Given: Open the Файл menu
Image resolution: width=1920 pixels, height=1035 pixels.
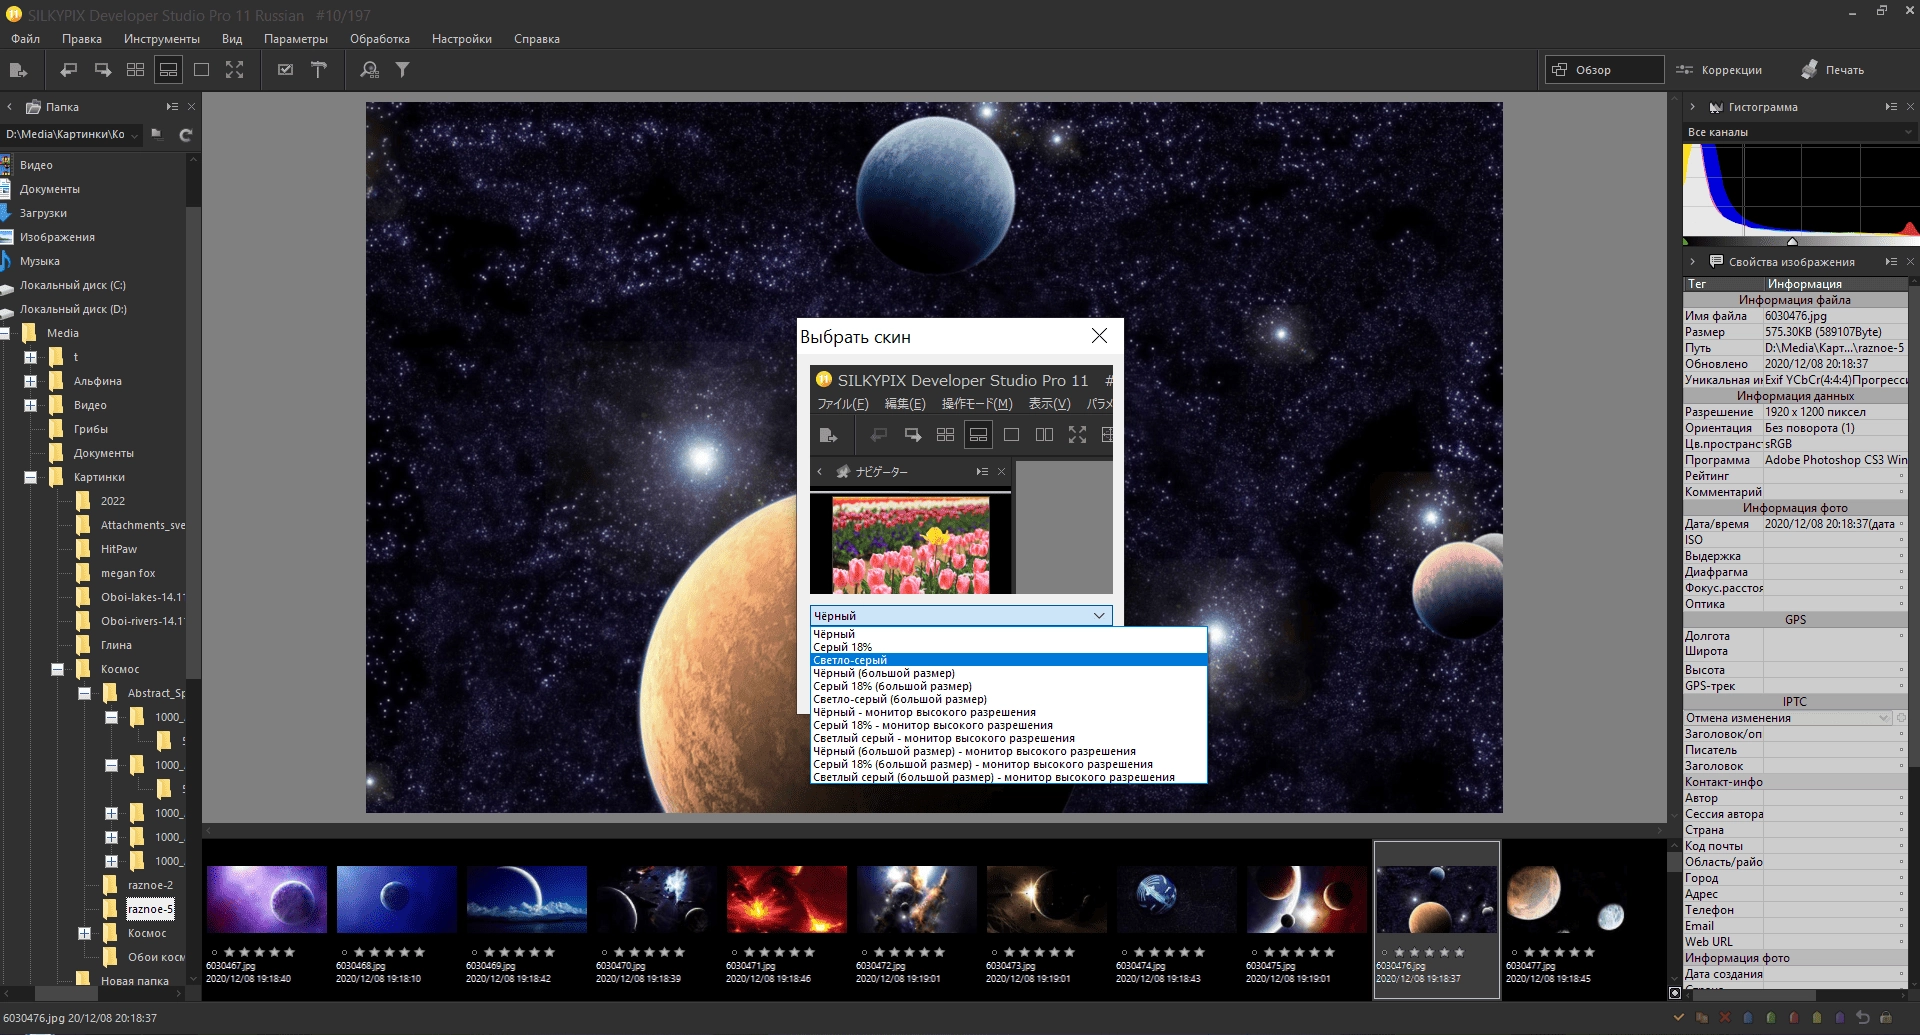Looking at the screenshot, I should click(26, 39).
